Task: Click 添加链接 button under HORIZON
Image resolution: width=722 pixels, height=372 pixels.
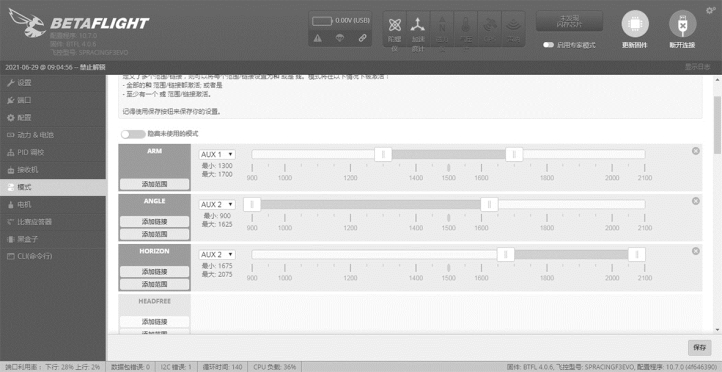Action: pos(154,272)
